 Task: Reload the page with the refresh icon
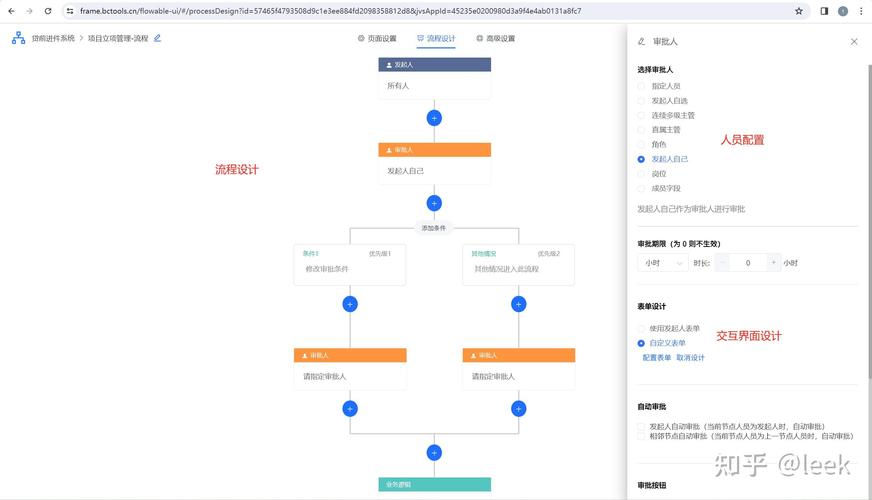(x=48, y=11)
